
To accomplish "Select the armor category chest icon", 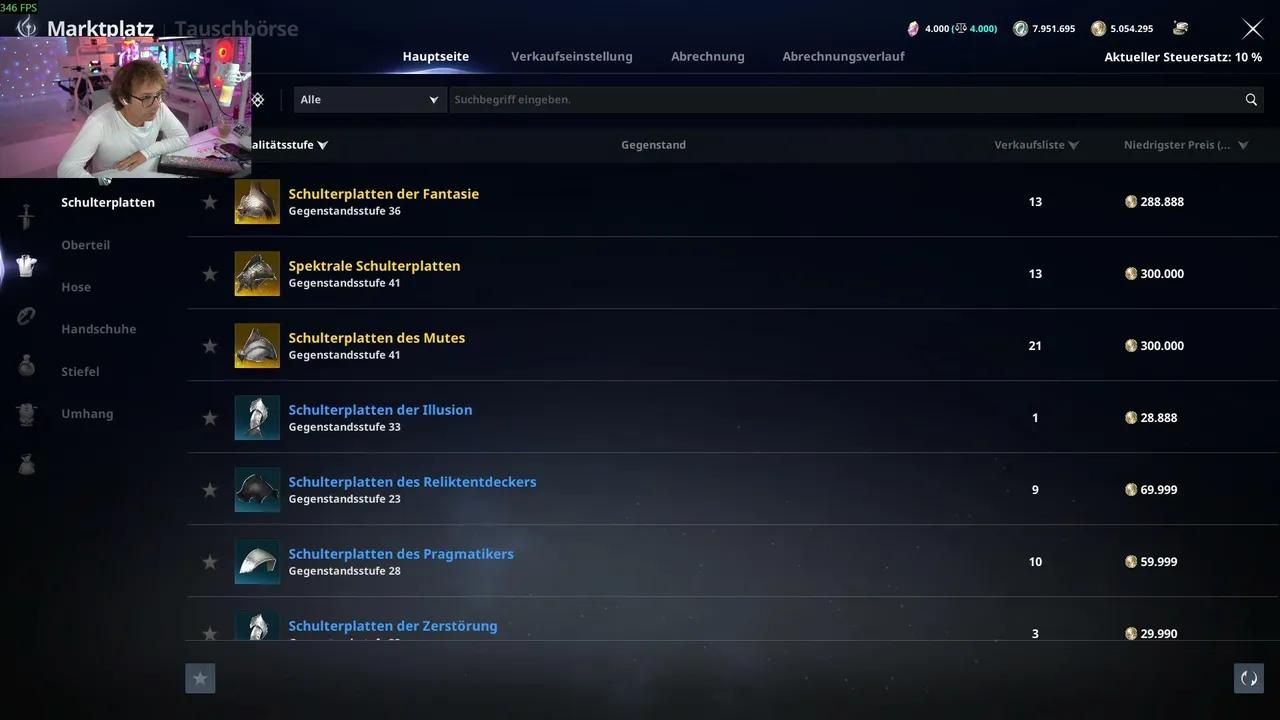I will (26, 265).
